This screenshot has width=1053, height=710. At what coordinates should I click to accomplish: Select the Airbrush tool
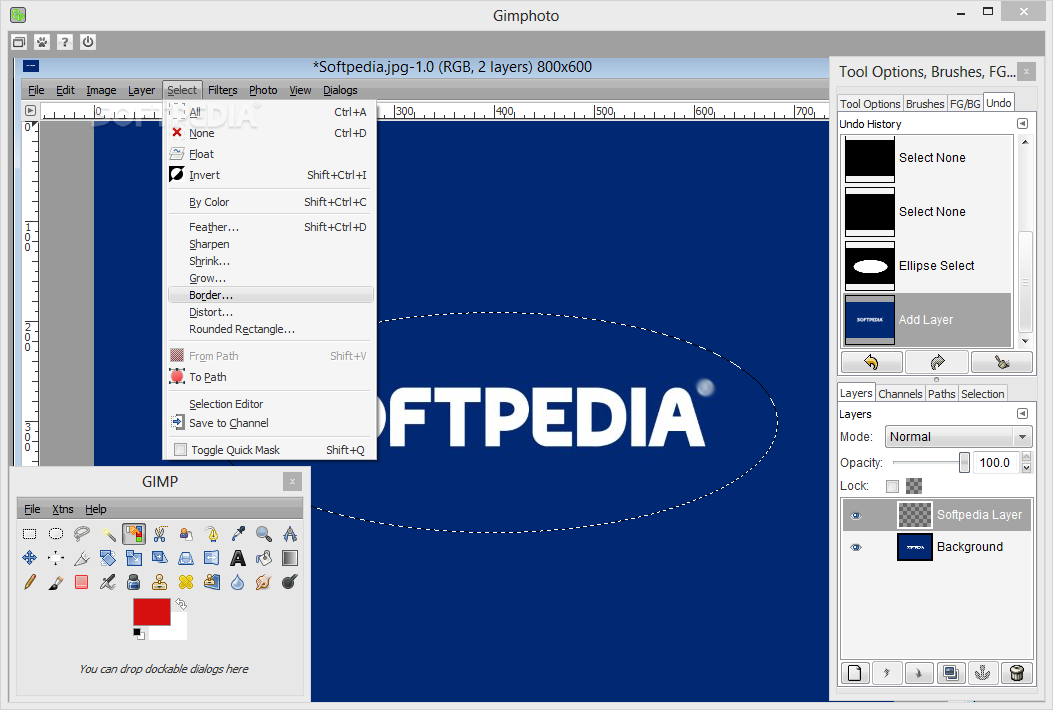click(108, 582)
